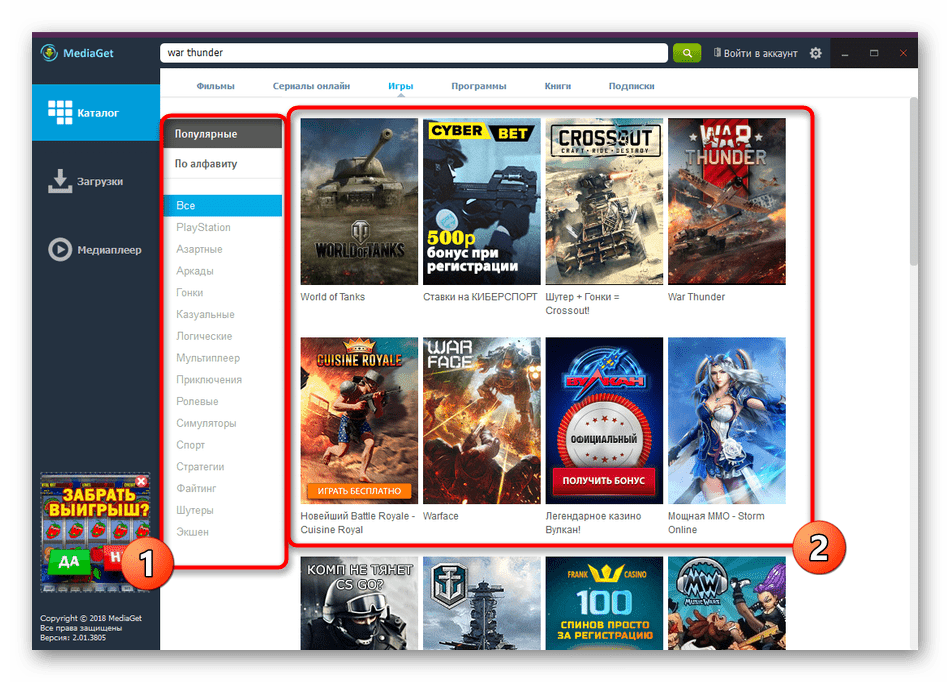This screenshot has height=682, width=950.
Task: Minimize the MediaGet window
Action: click(x=845, y=53)
